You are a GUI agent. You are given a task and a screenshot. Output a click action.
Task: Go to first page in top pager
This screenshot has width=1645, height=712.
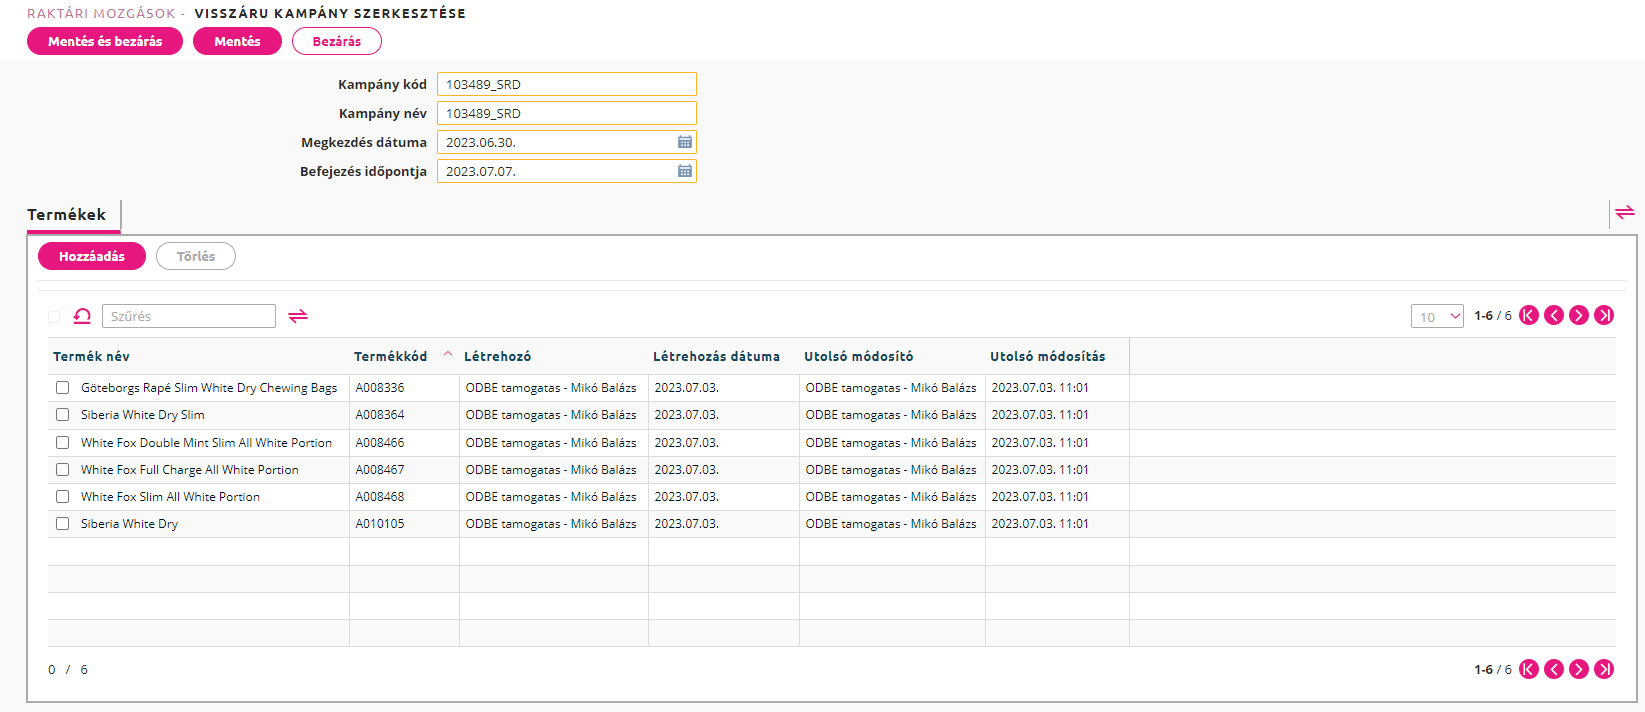(1529, 316)
